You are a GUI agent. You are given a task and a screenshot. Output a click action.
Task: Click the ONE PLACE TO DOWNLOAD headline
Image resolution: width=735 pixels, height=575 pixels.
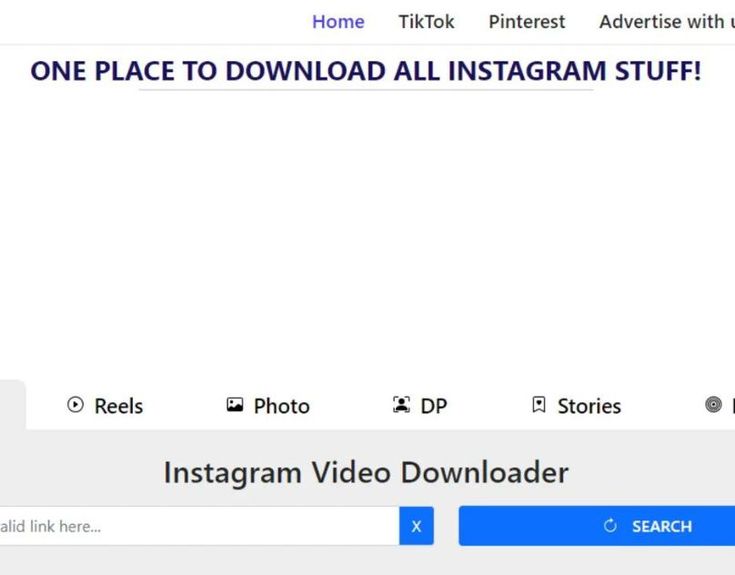(x=366, y=71)
